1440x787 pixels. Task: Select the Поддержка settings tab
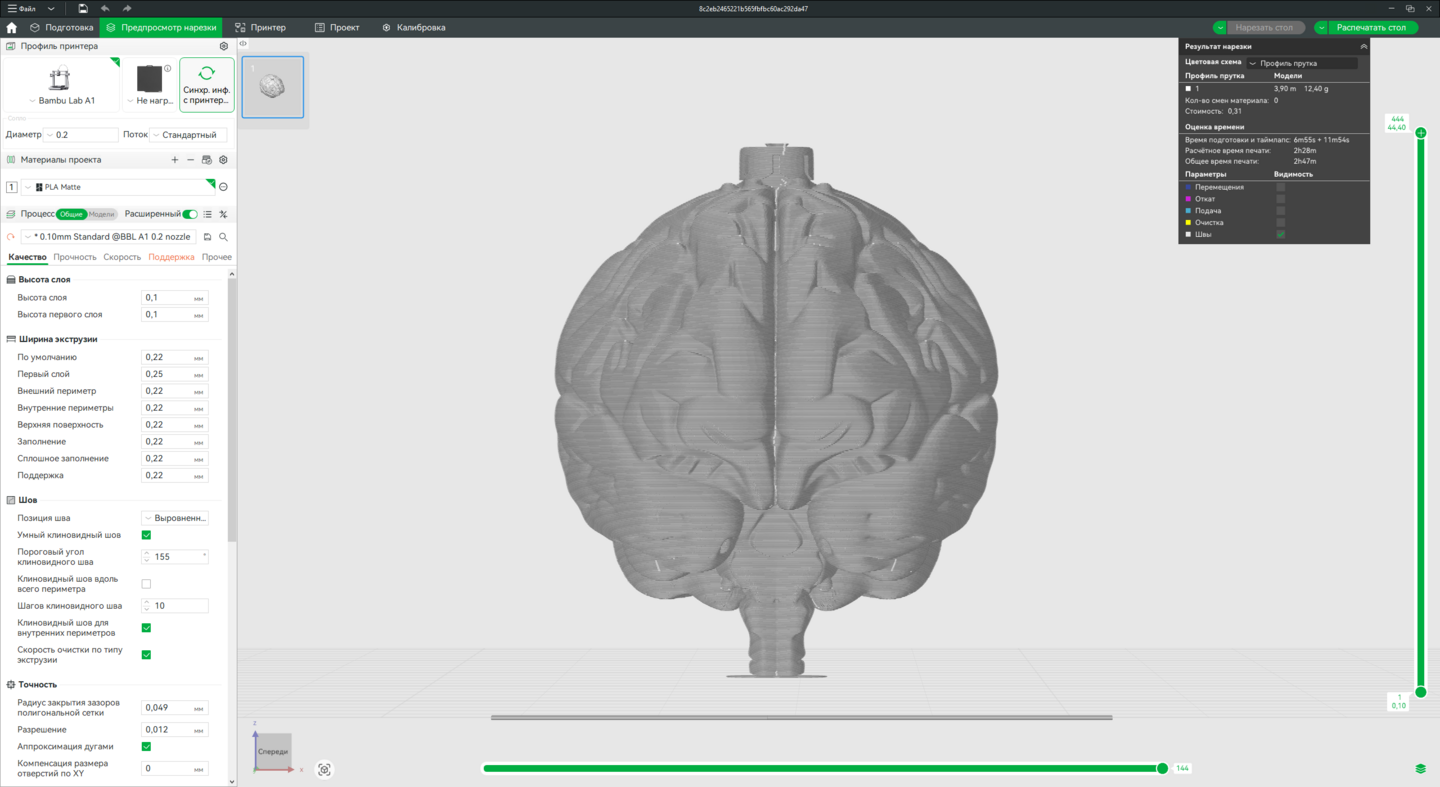point(171,257)
